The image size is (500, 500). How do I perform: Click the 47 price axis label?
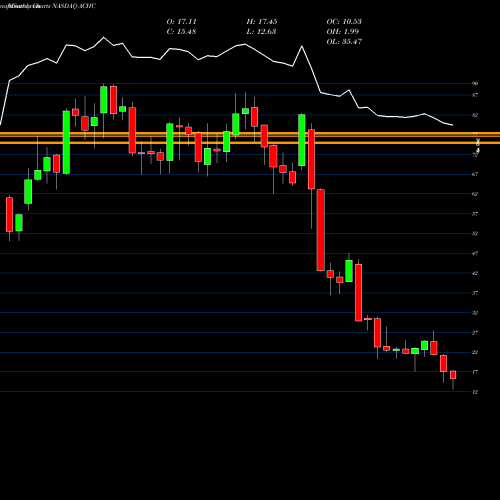pos(475,254)
